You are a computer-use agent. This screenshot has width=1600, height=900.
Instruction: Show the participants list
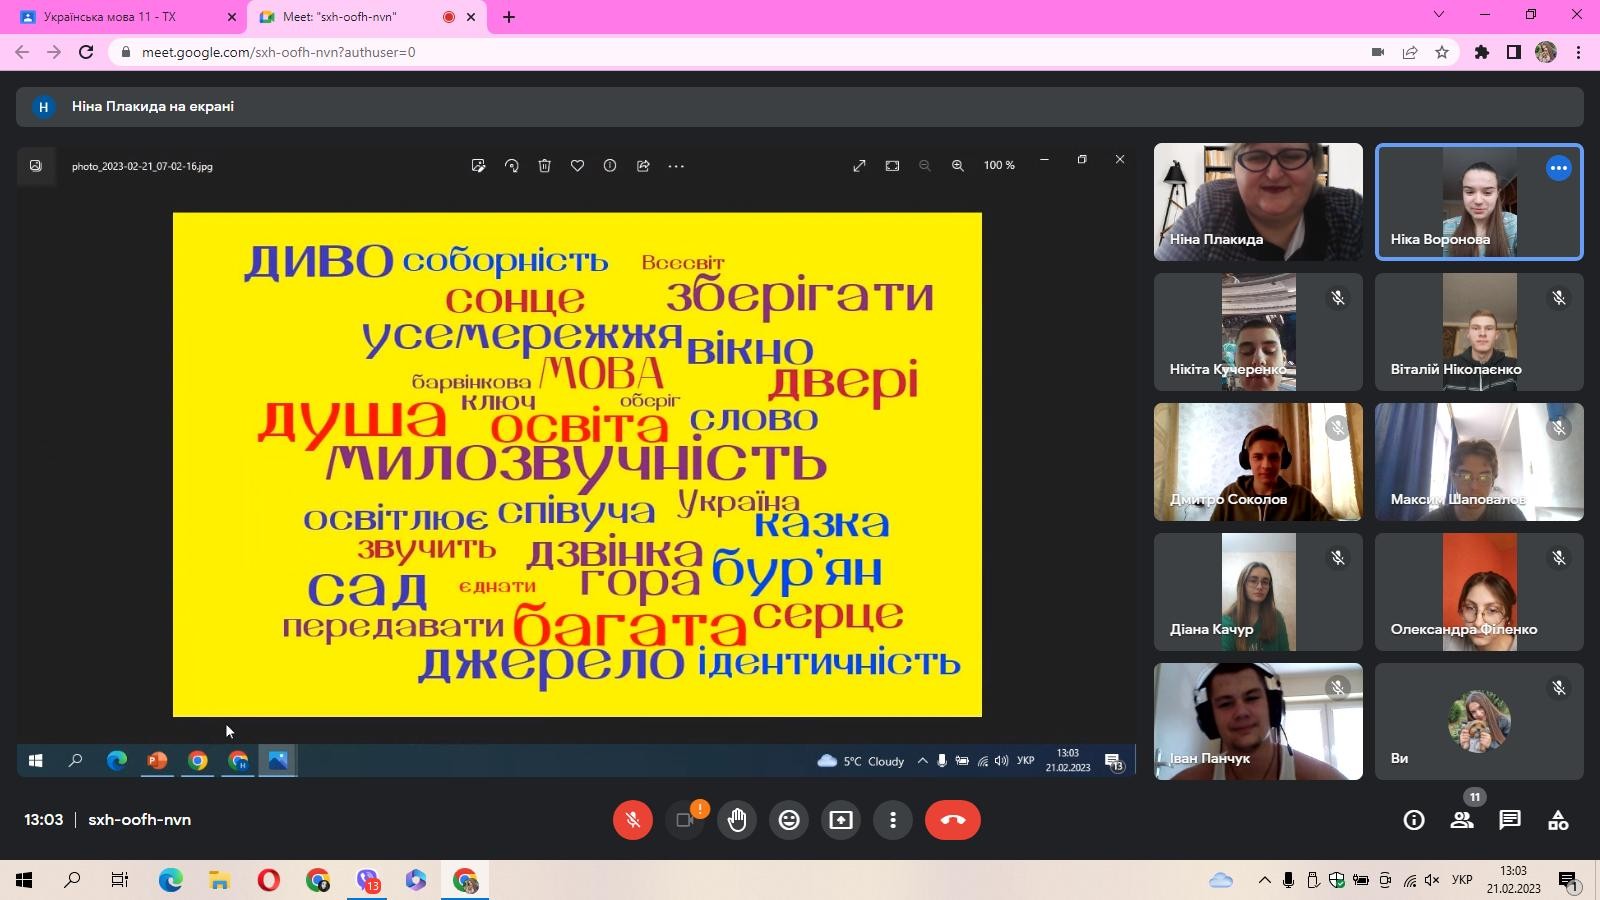point(1461,820)
